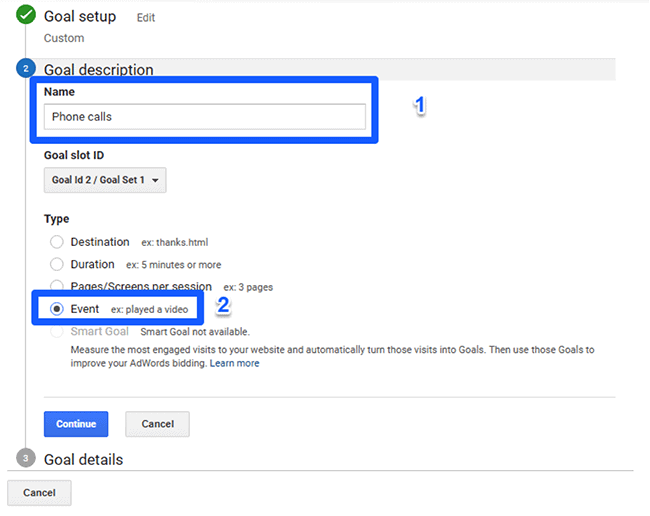Click the blue Continue button
650x516 pixels.
coord(76,424)
